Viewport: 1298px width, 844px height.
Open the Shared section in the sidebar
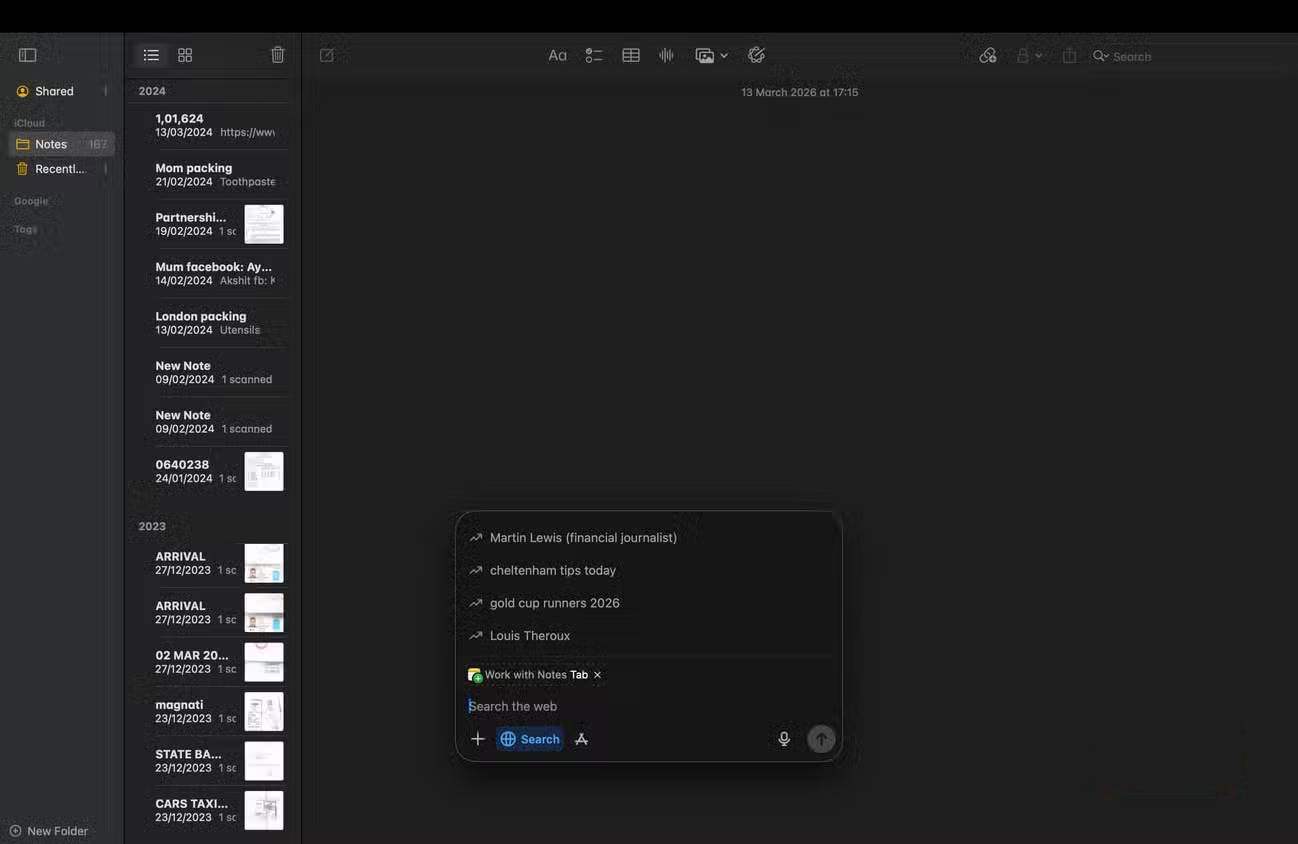pyautogui.click(x=55, y=91)
